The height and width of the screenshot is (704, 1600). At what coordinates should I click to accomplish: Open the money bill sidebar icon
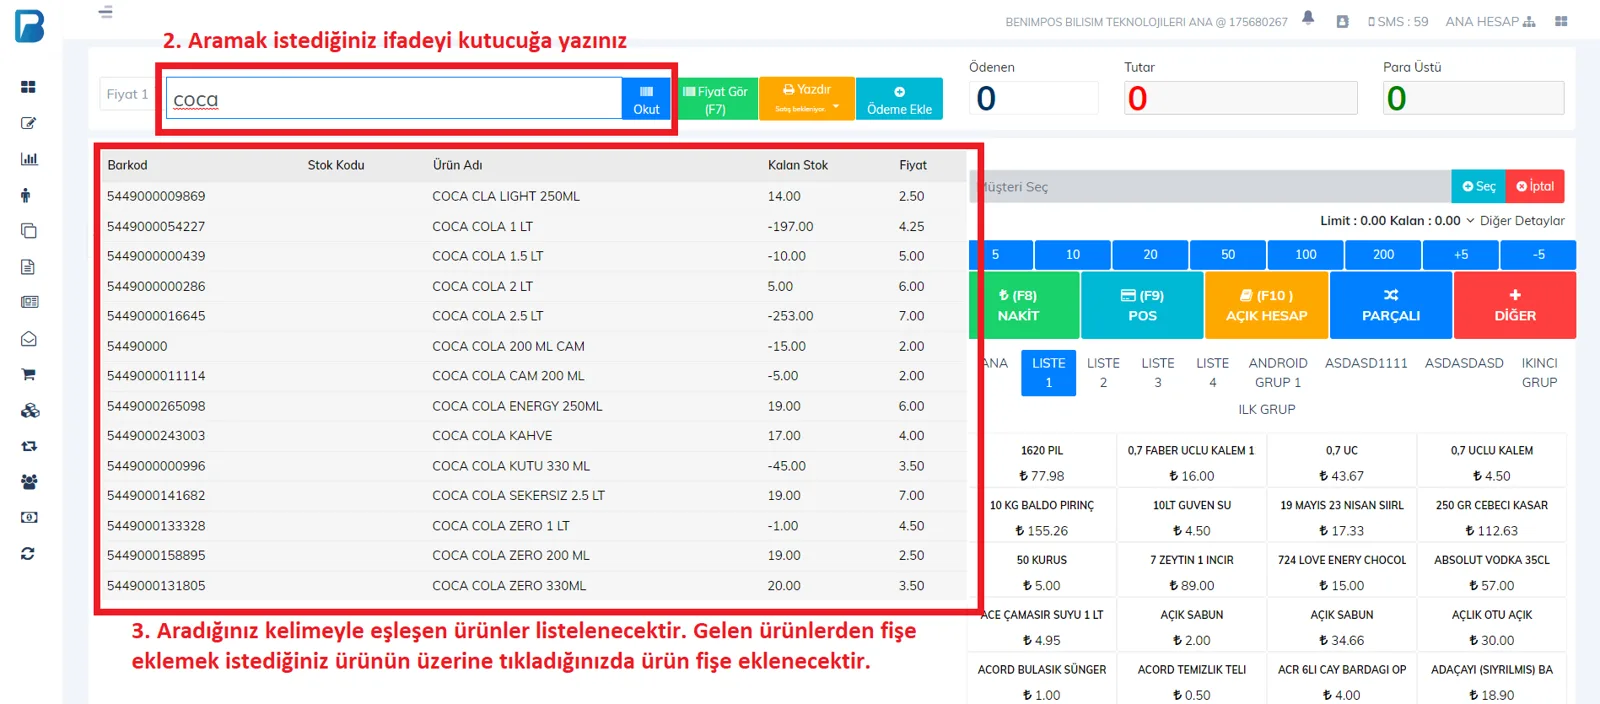29,518
